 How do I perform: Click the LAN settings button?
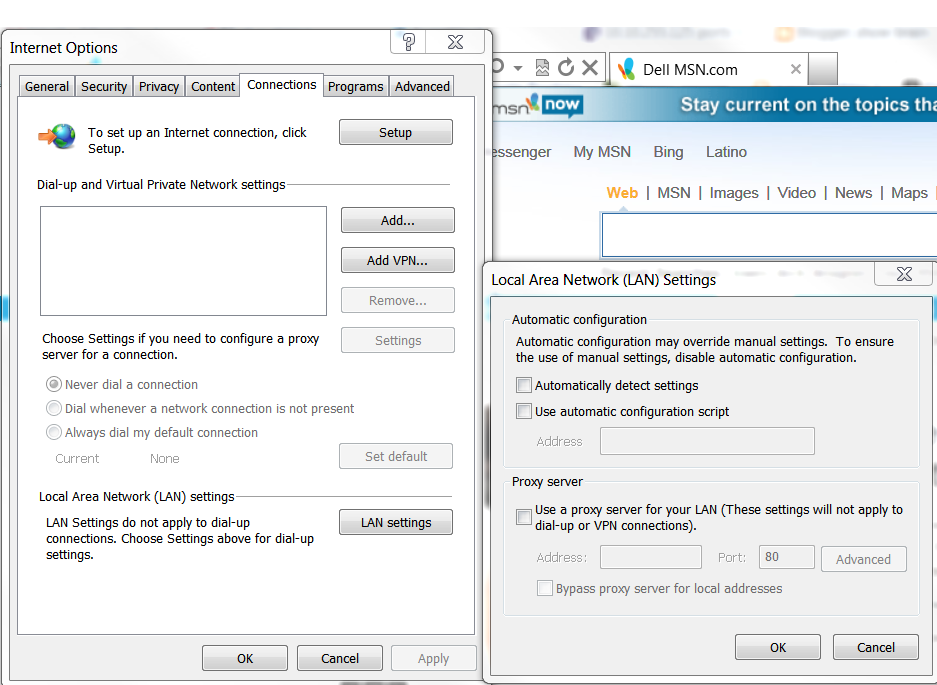coord(395,521)
